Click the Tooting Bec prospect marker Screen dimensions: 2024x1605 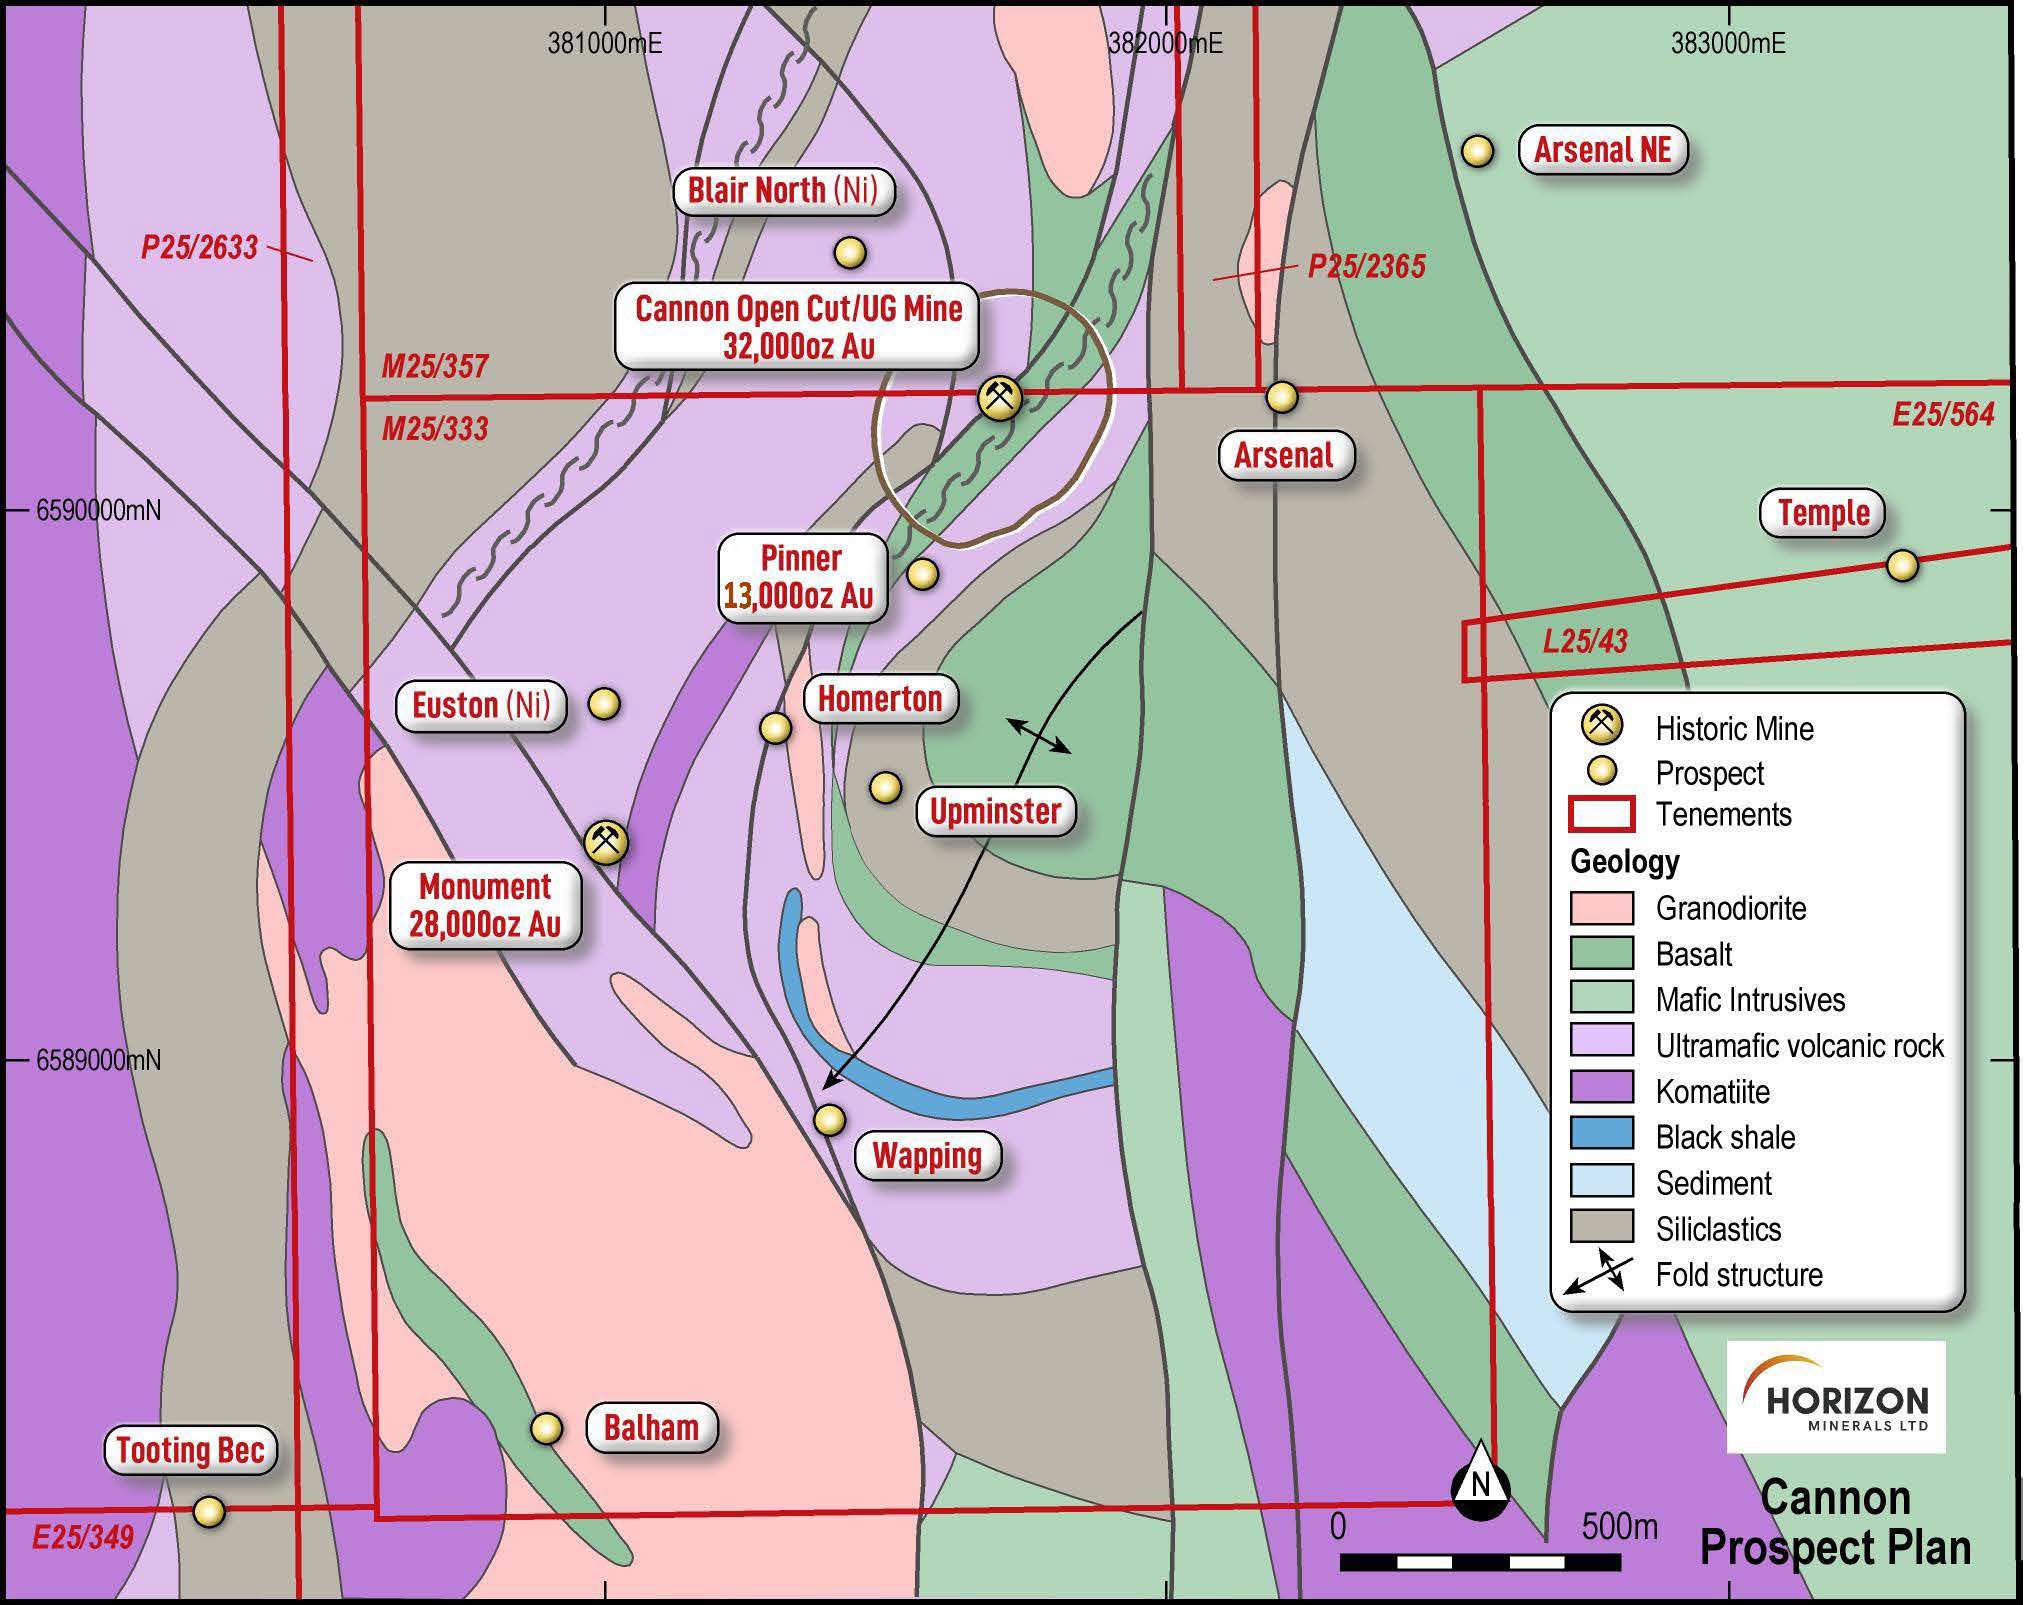click(x=209, y=1511)
